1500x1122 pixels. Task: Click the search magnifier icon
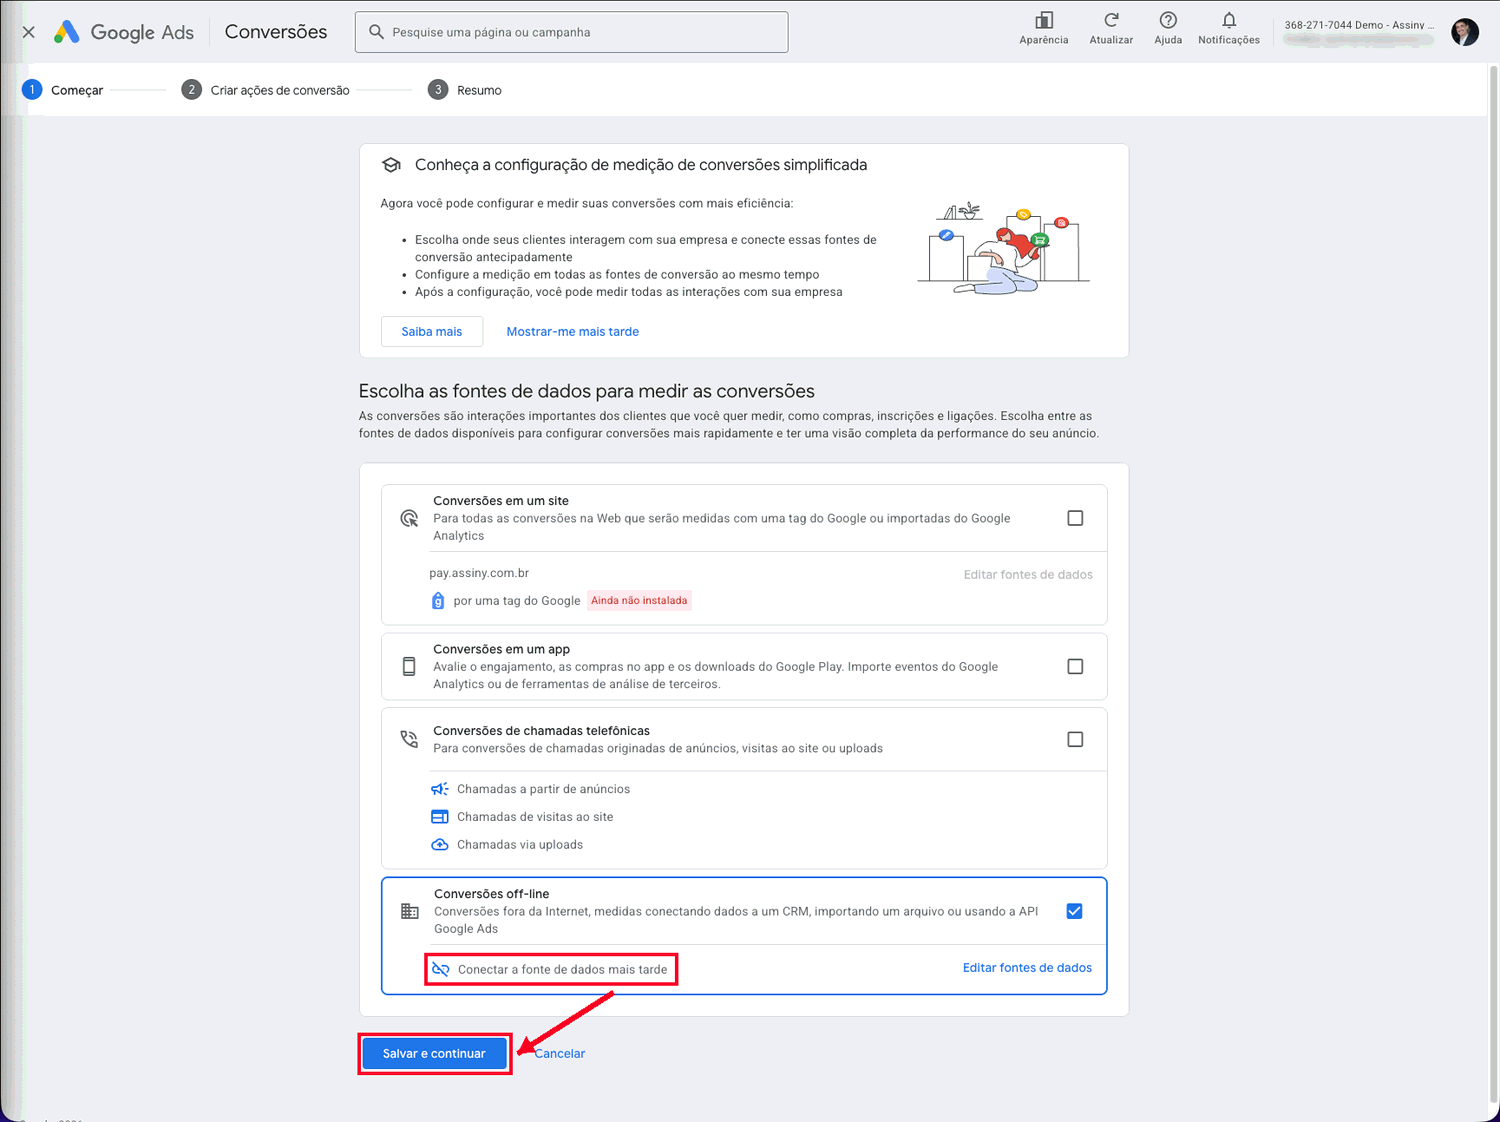point(376,32)
